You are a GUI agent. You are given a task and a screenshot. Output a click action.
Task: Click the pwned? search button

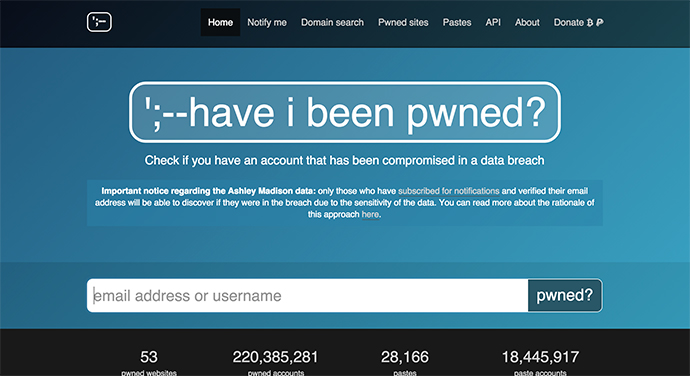click(x=565, y=295)
